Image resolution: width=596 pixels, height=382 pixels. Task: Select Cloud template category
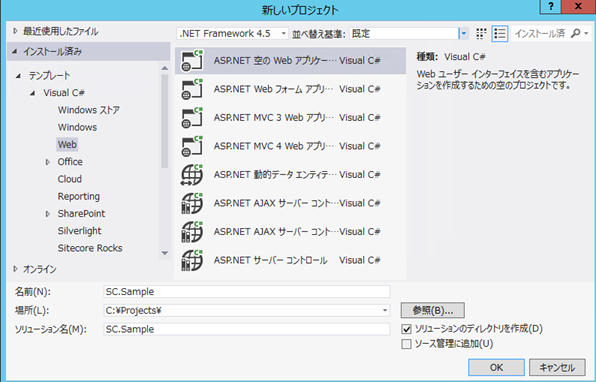coord(70,179)
